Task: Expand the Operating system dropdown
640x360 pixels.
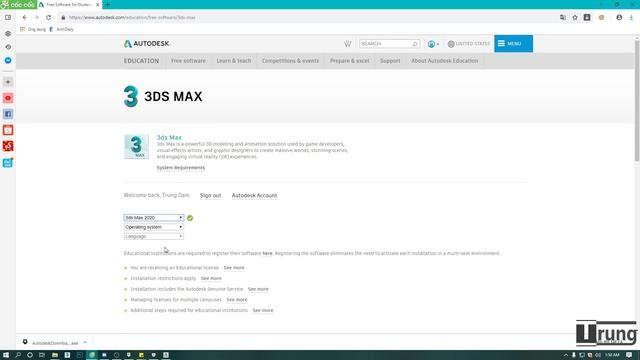Action: 154,227
